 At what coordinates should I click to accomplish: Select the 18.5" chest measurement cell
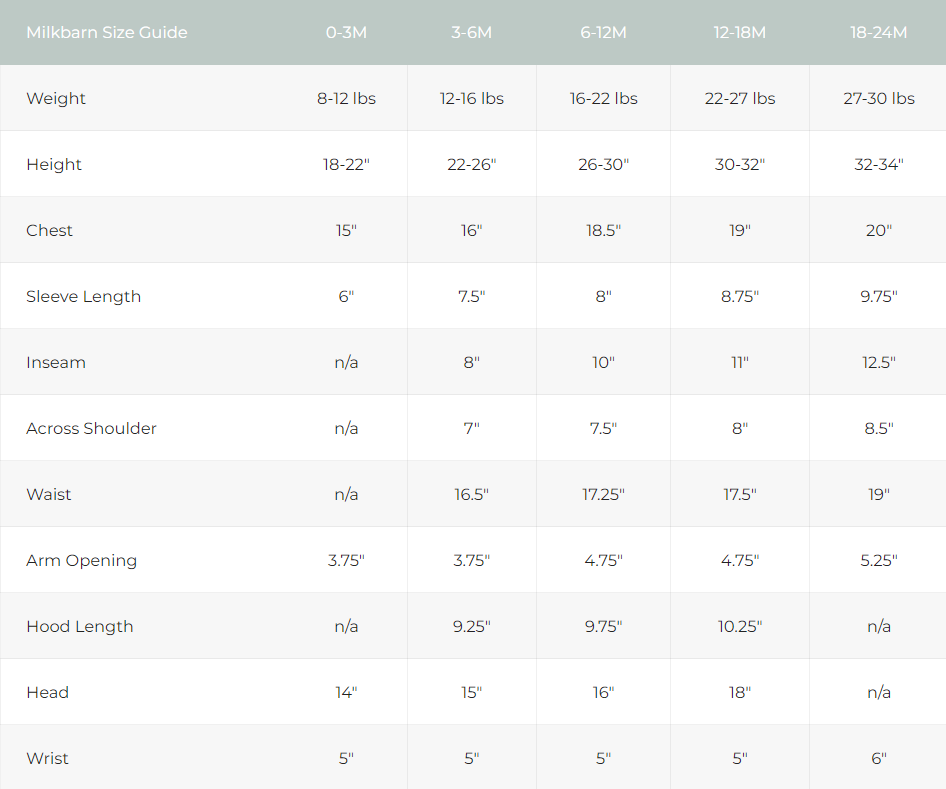603,230
